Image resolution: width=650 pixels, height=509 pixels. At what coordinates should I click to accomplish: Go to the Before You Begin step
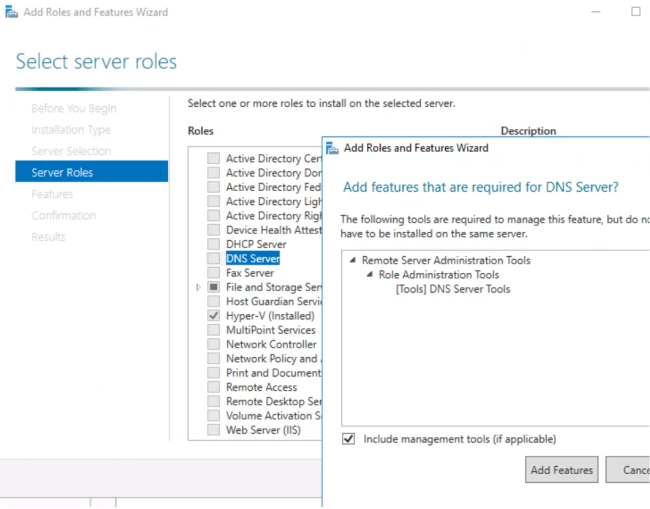pos(74,108)
